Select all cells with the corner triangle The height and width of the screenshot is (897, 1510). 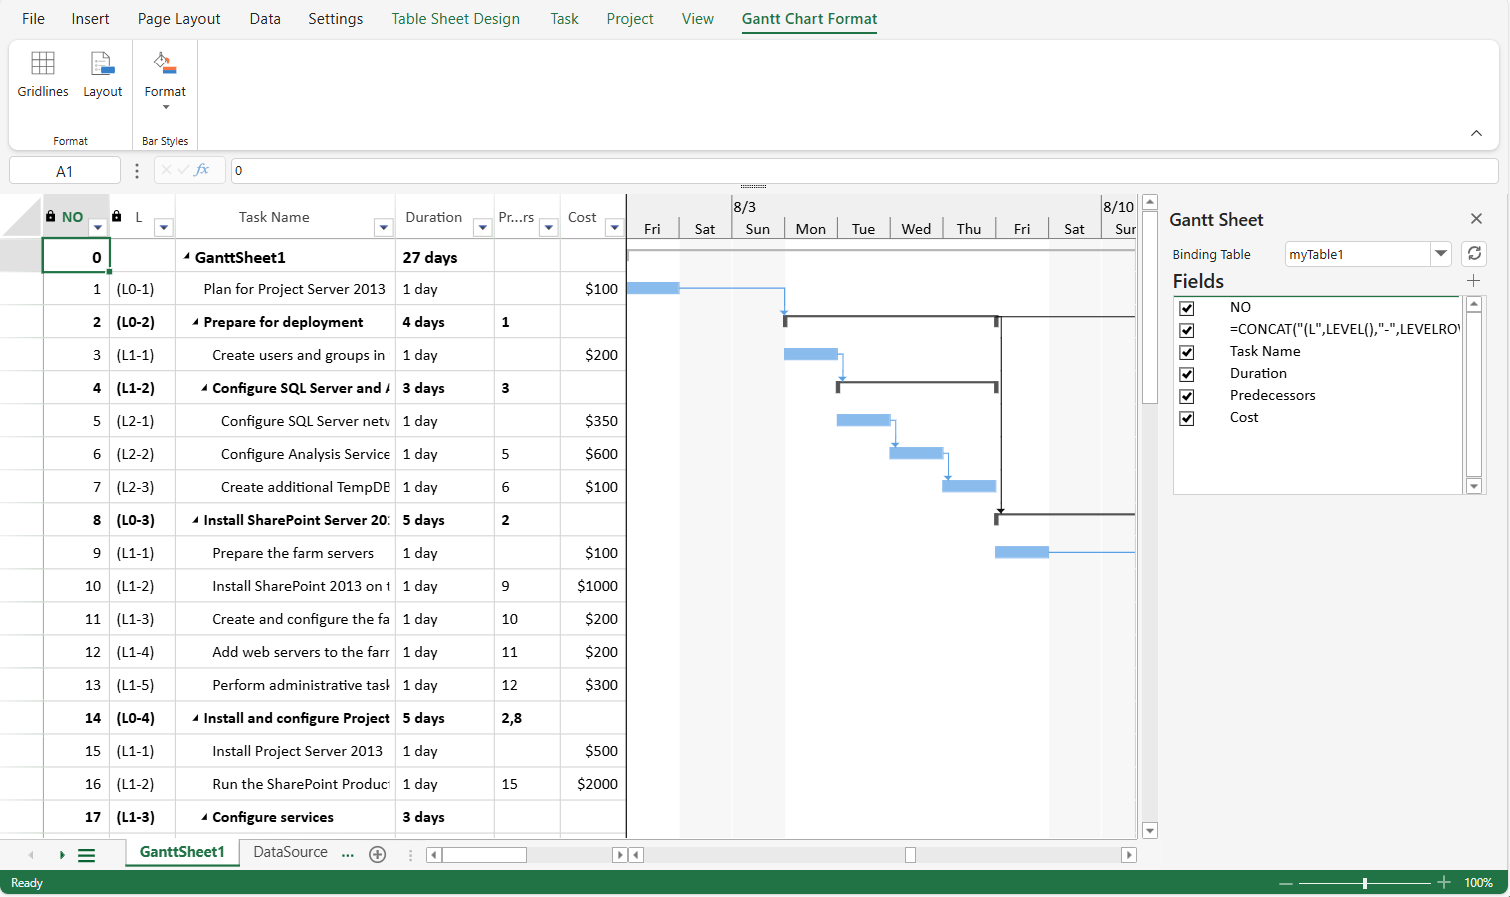click(x=22, y=216)
